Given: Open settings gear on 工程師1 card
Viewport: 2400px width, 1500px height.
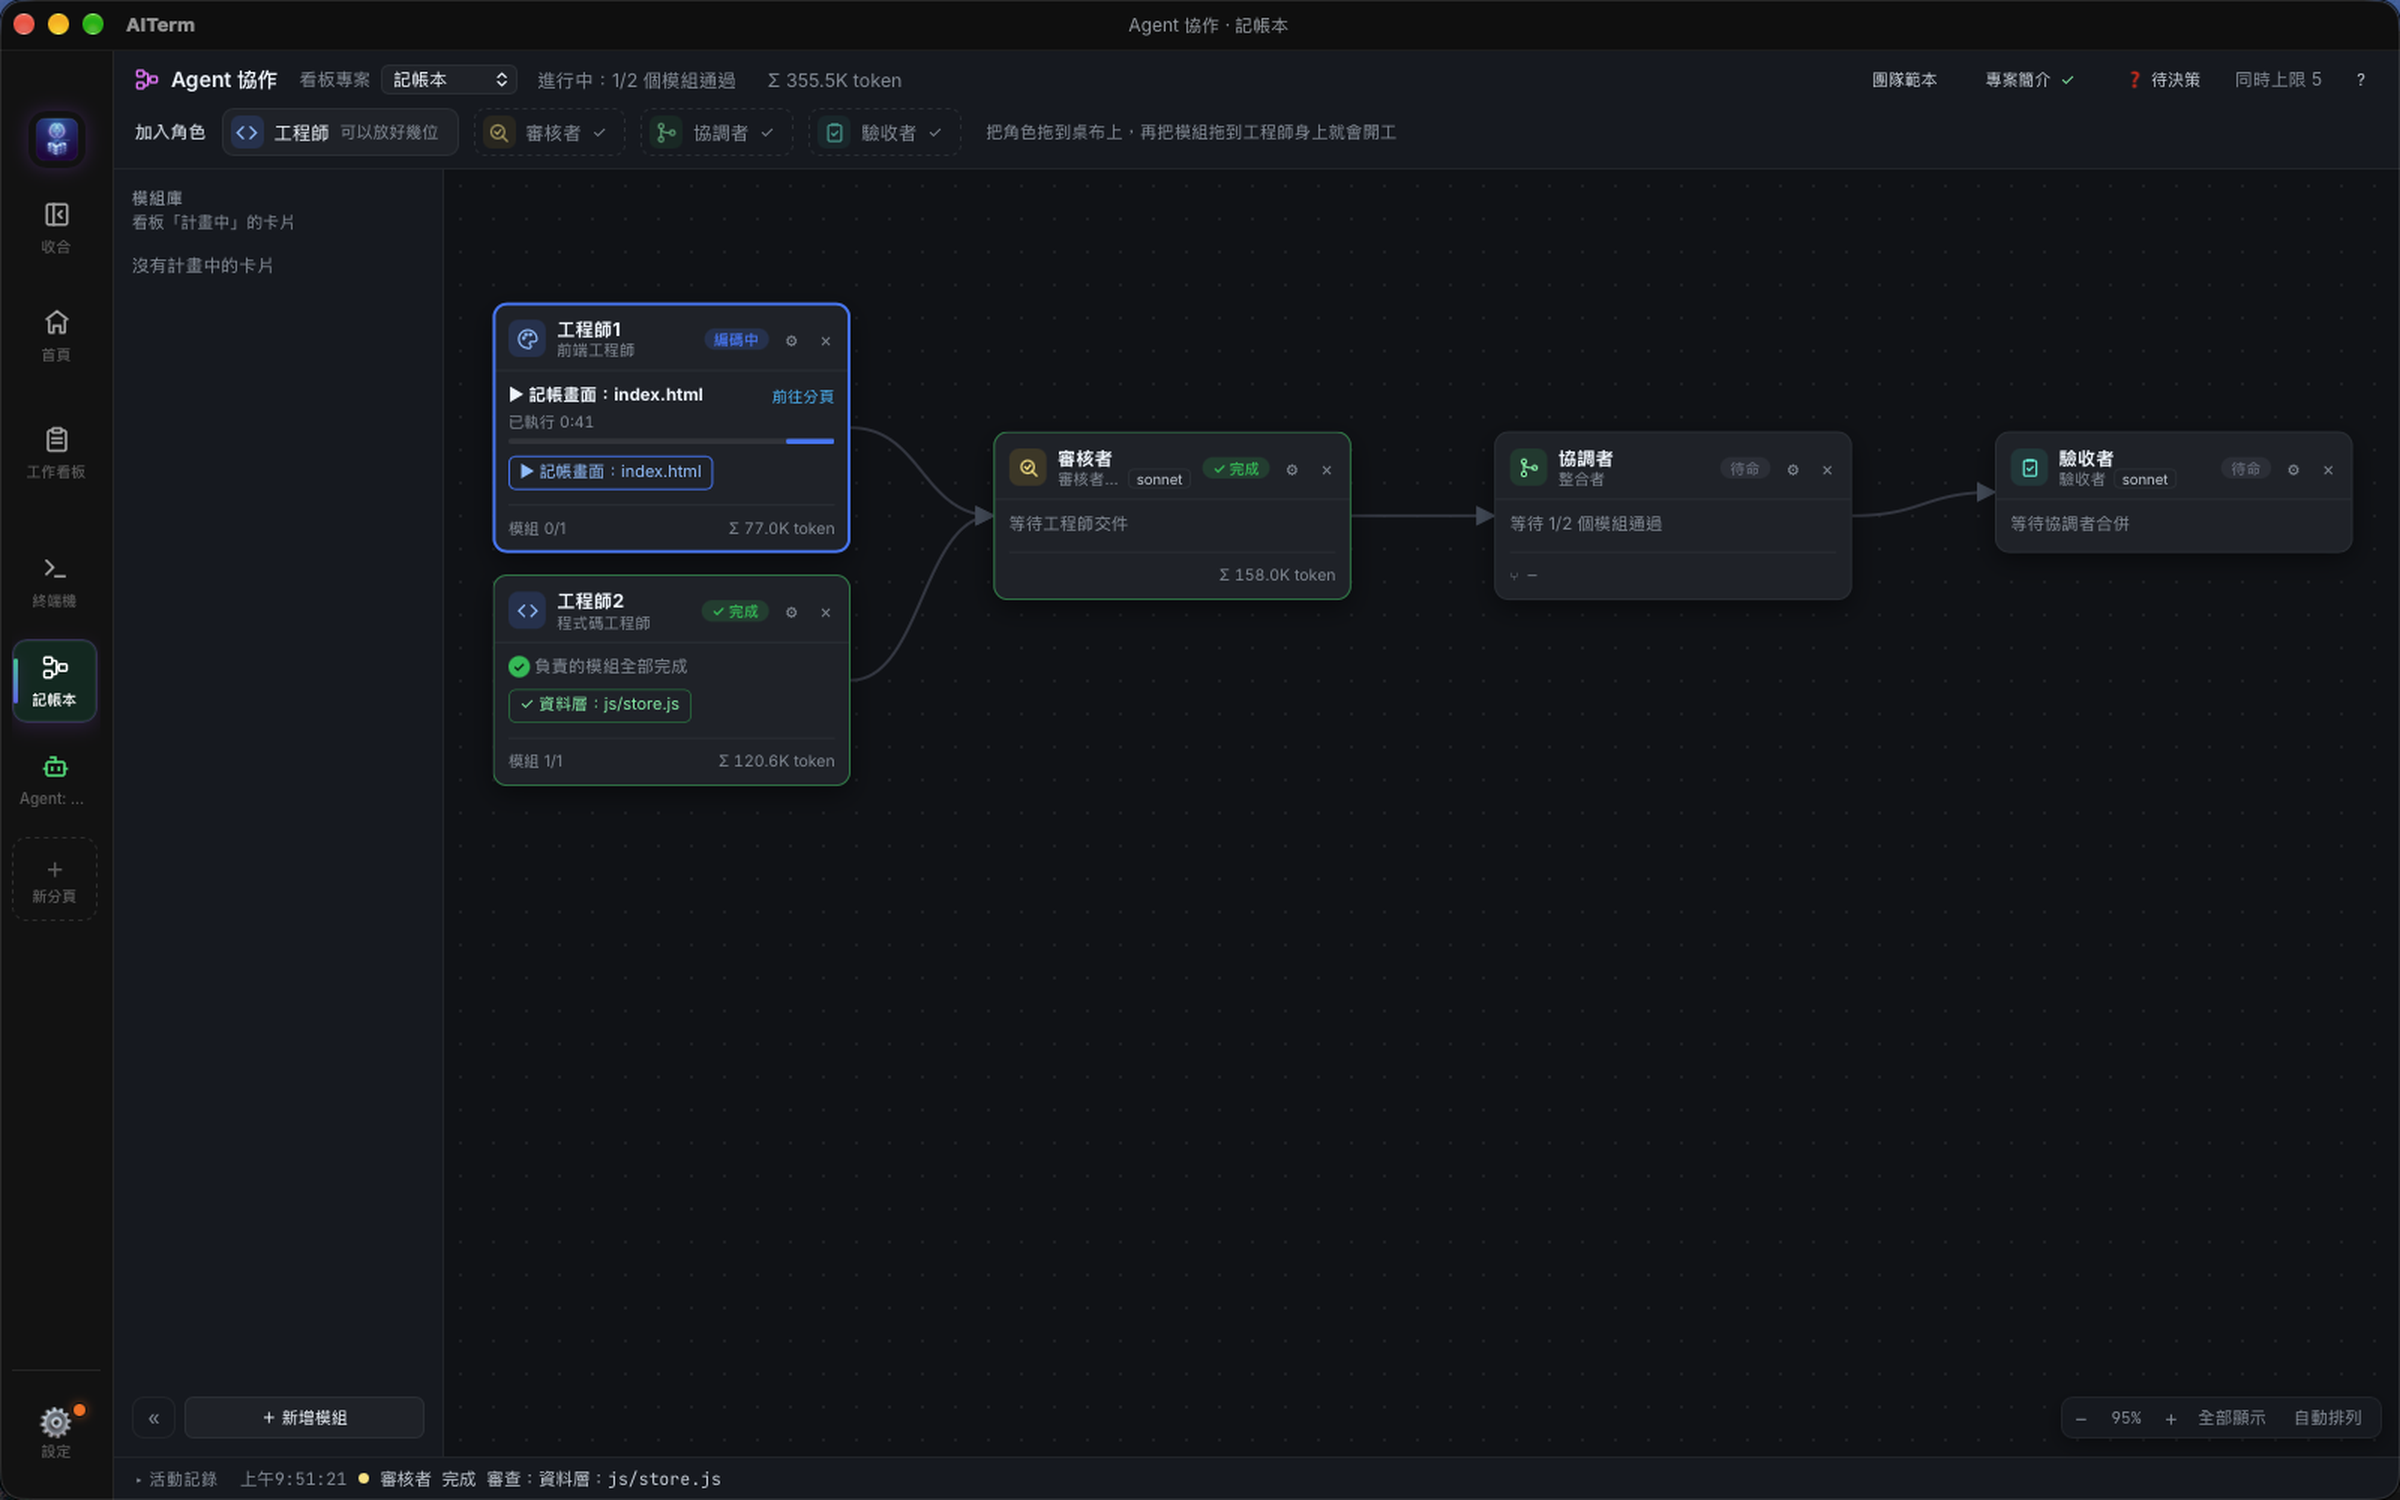Looking at the screenshot, I should click(x=791, y=341).
